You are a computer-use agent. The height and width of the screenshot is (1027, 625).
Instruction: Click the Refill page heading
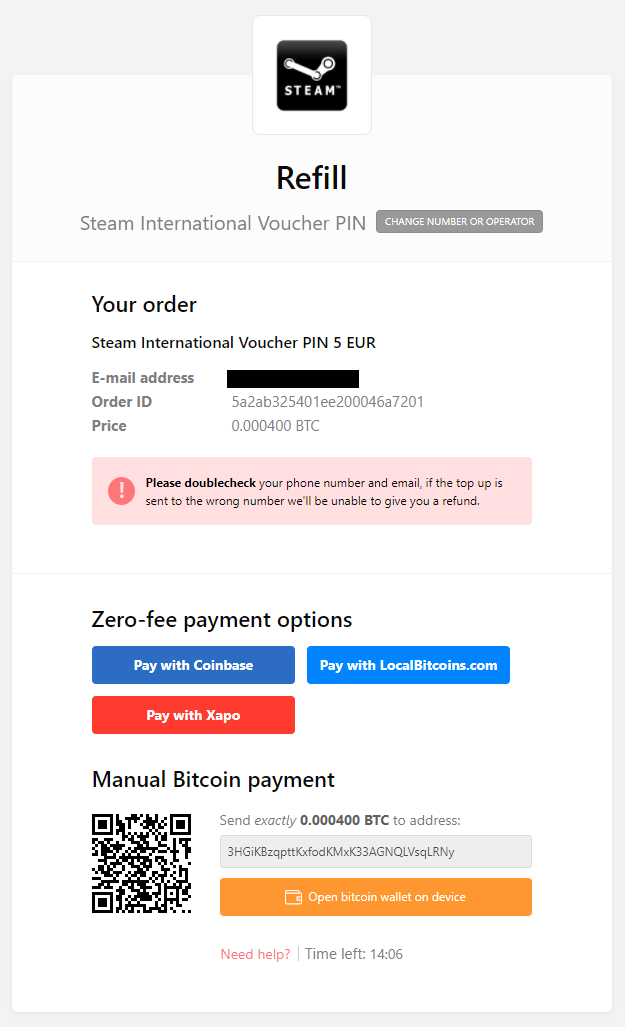click(312, 178)
